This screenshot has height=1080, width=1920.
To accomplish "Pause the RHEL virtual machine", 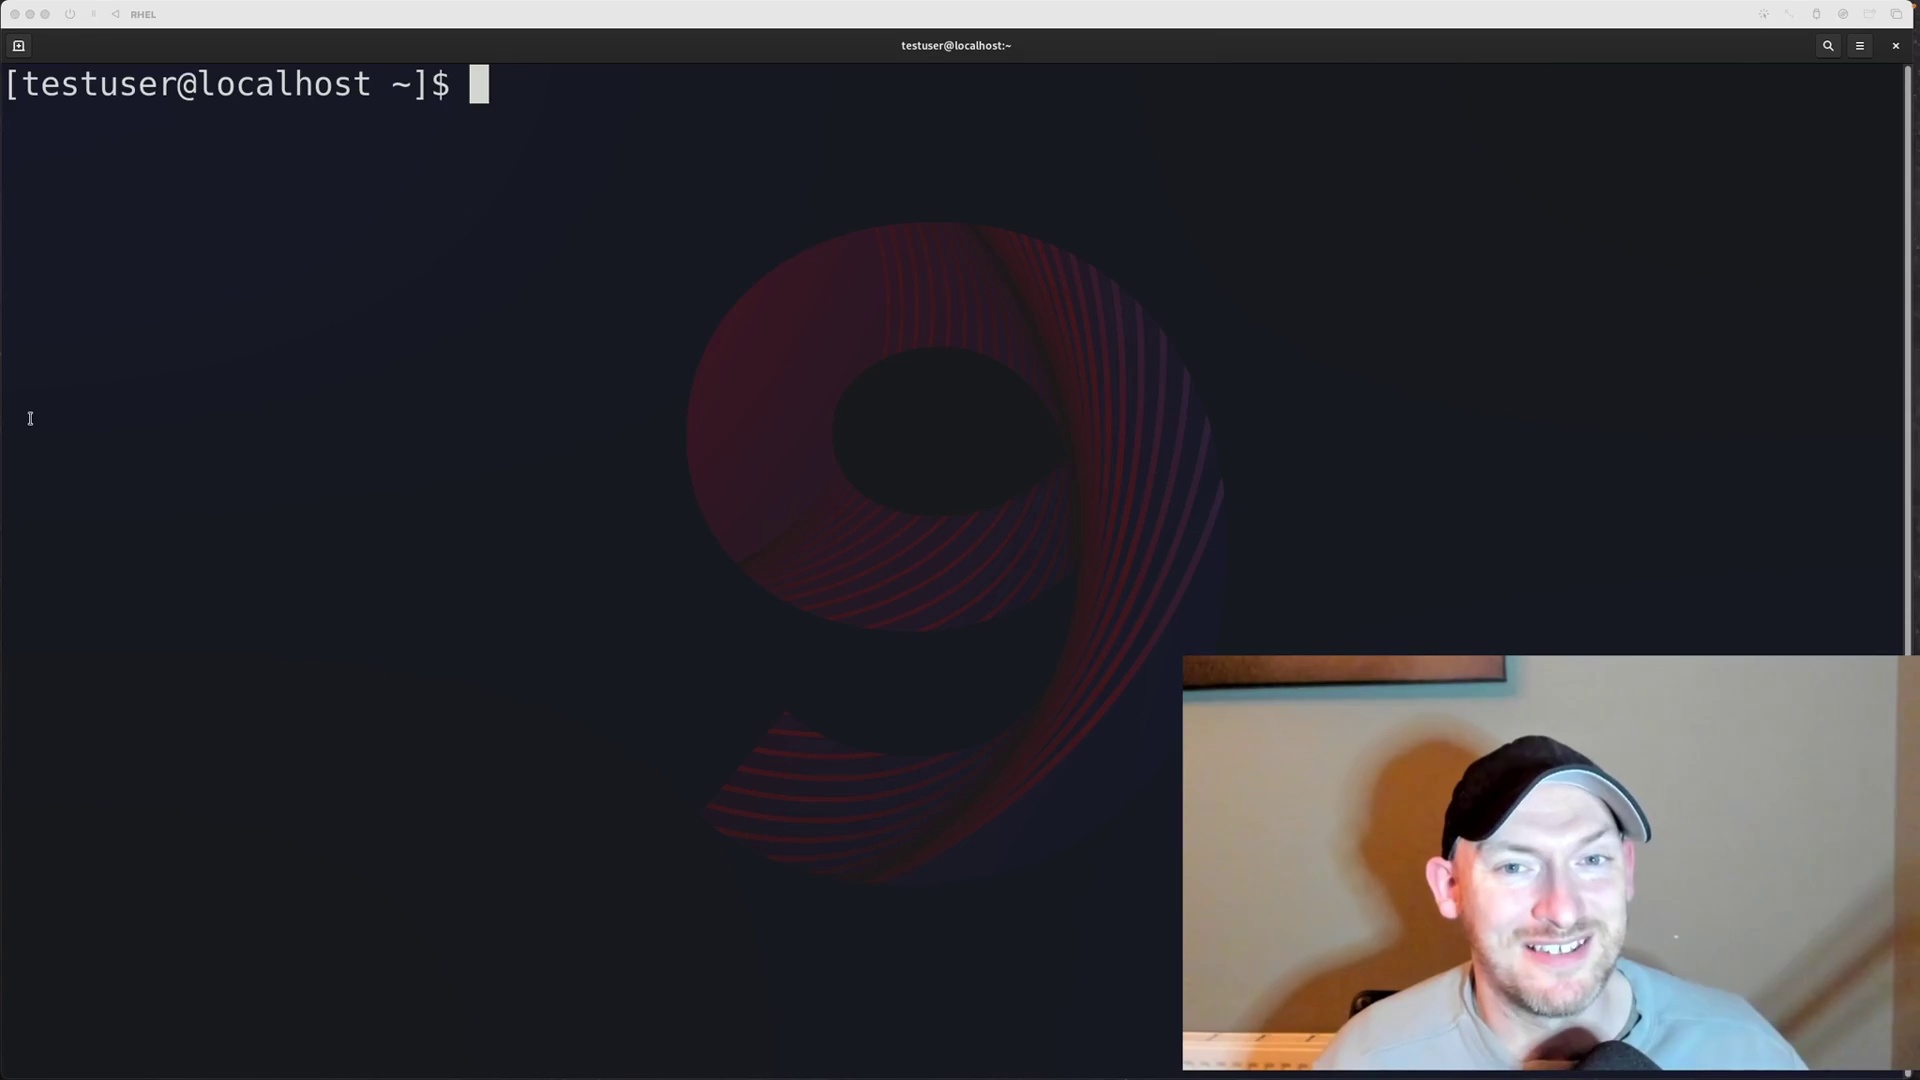I will click(94, 14).
